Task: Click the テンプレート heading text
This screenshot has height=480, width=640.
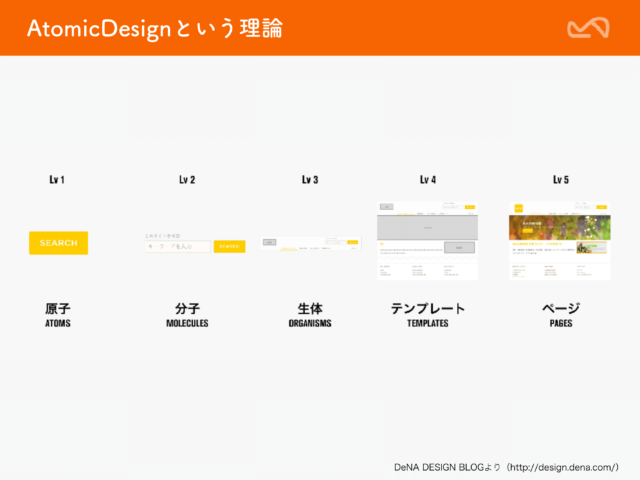Action: (x=427, y=308)
